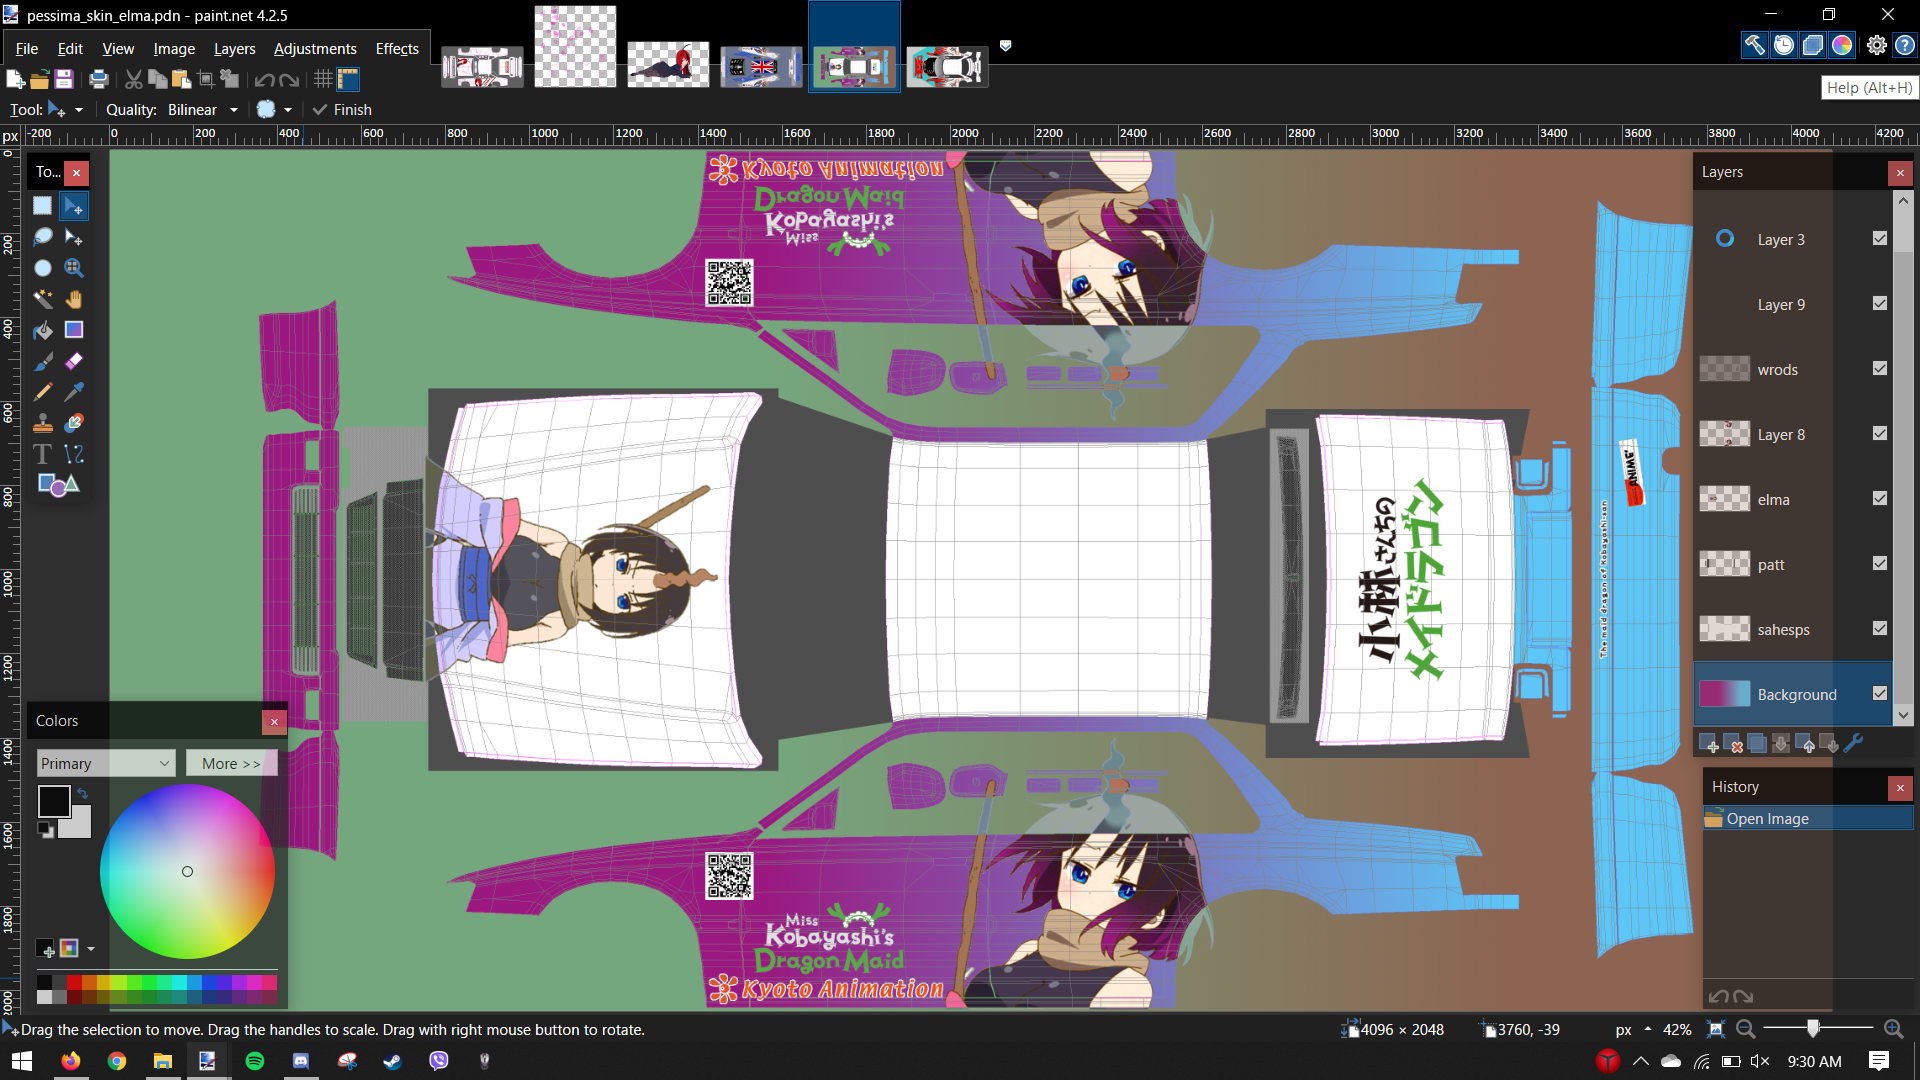Select the Magic Wand tool

pyautogui.click(x=43, y=299)
